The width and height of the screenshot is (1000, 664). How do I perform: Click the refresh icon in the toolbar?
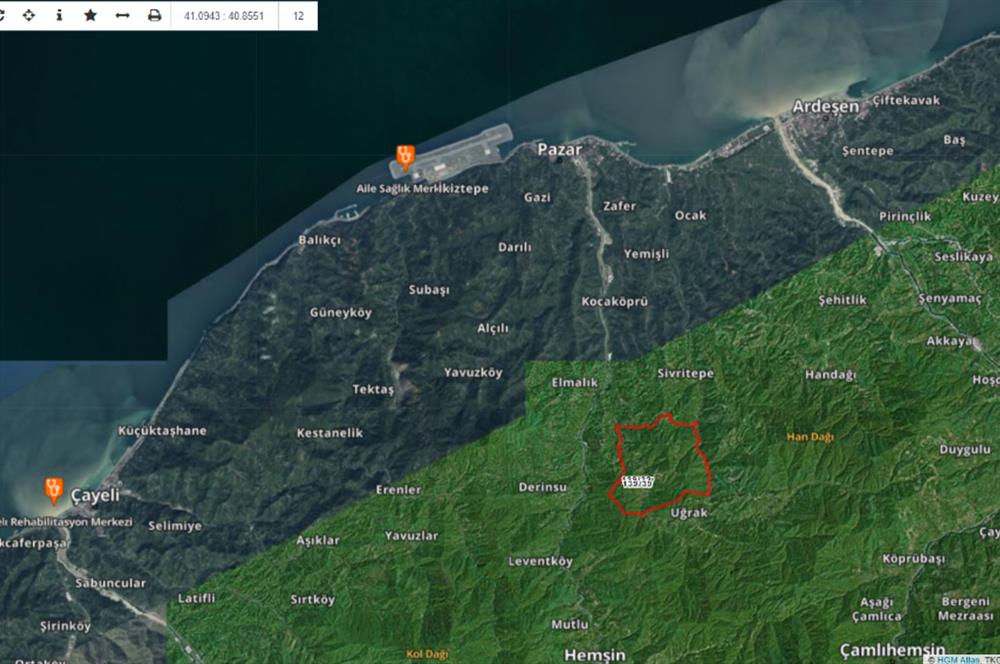tap(4, 16)
